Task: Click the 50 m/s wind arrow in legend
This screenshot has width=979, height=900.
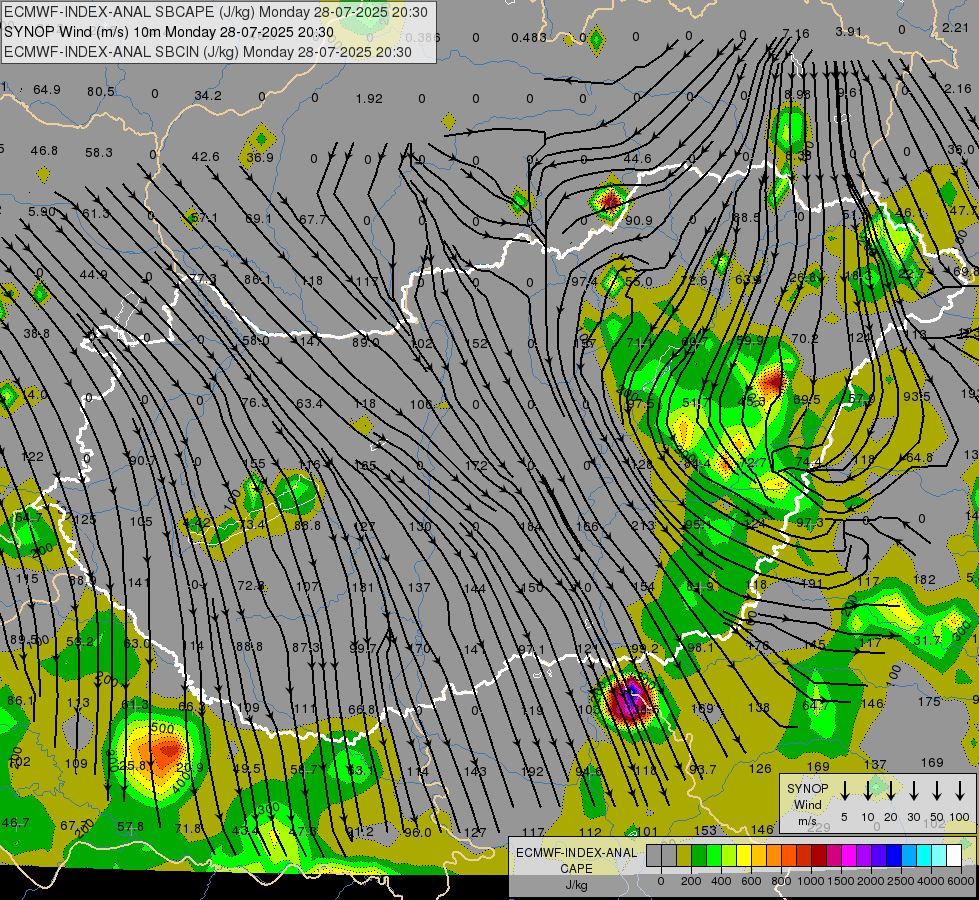Action: click(x=937, y=791)
